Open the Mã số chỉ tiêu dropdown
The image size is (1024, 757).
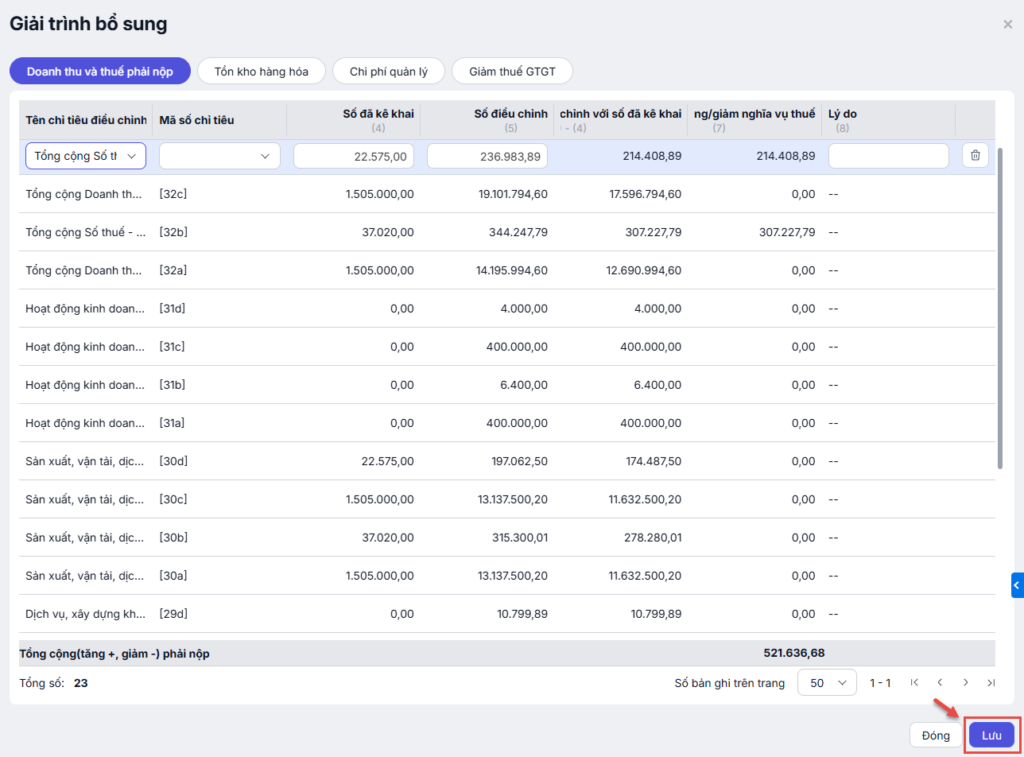click(220, 156)
